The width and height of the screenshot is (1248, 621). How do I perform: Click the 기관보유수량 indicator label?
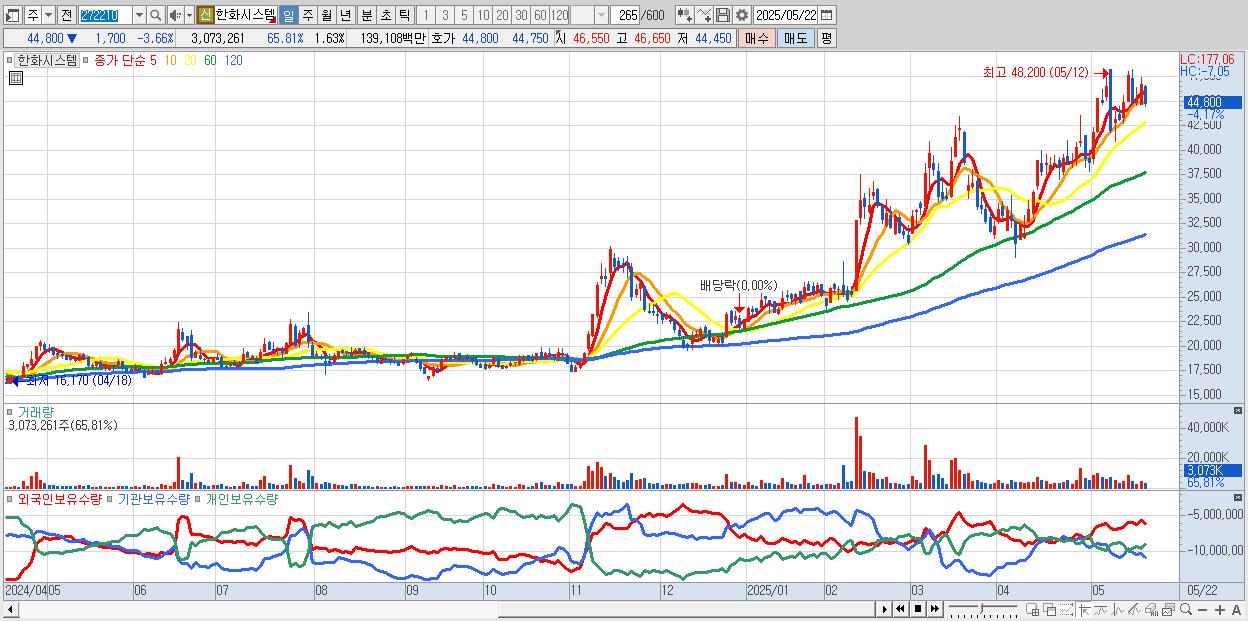[155, 498]
